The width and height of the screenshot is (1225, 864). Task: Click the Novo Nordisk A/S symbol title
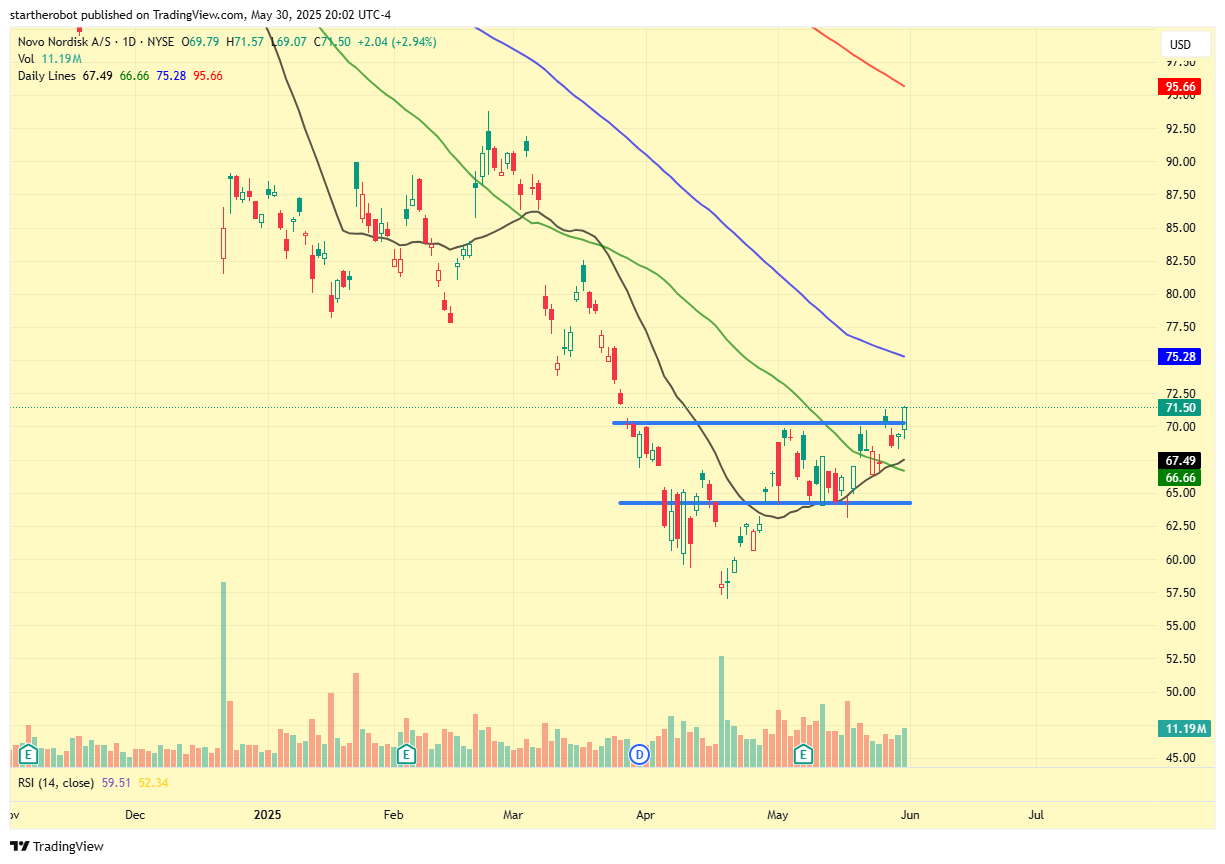(x=63, y=41)
